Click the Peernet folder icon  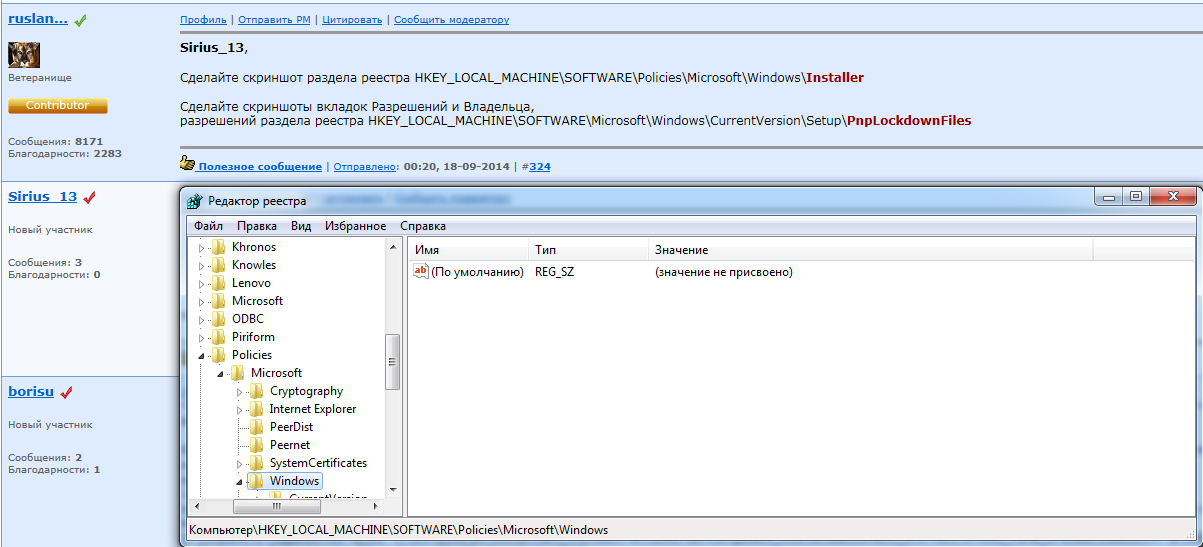256,445
